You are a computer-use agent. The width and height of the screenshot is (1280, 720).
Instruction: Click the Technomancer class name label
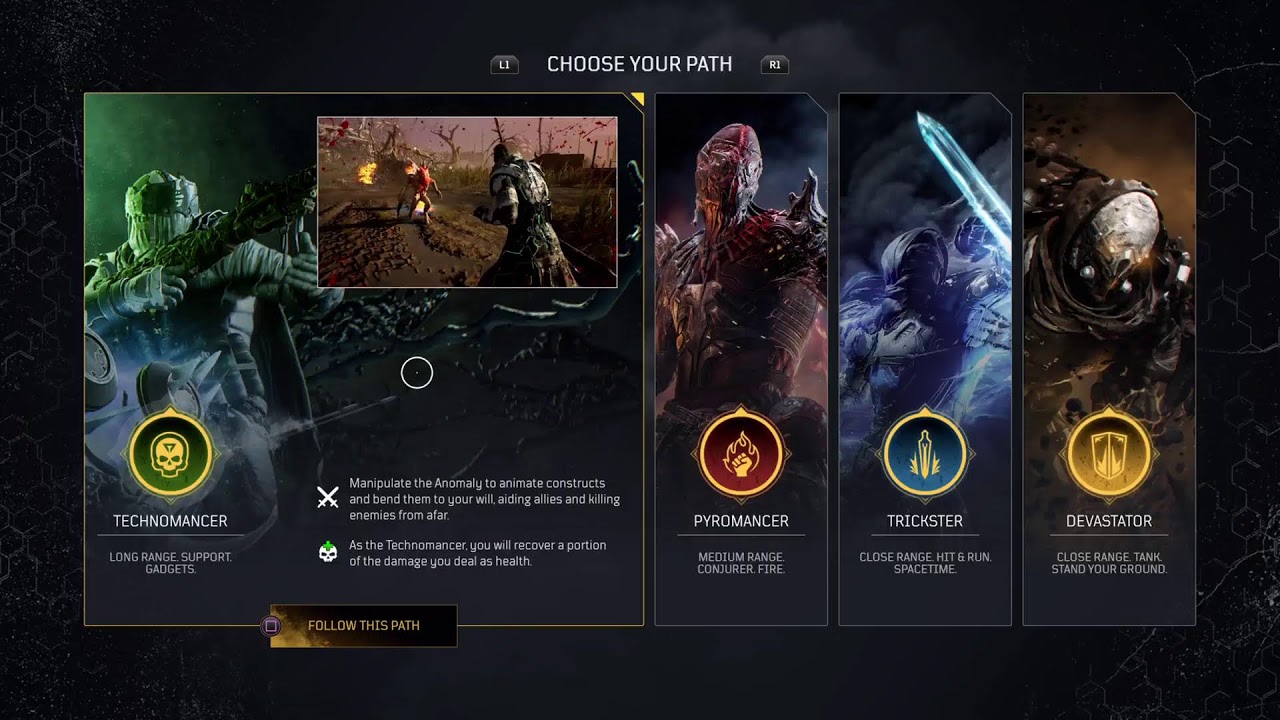170,521
